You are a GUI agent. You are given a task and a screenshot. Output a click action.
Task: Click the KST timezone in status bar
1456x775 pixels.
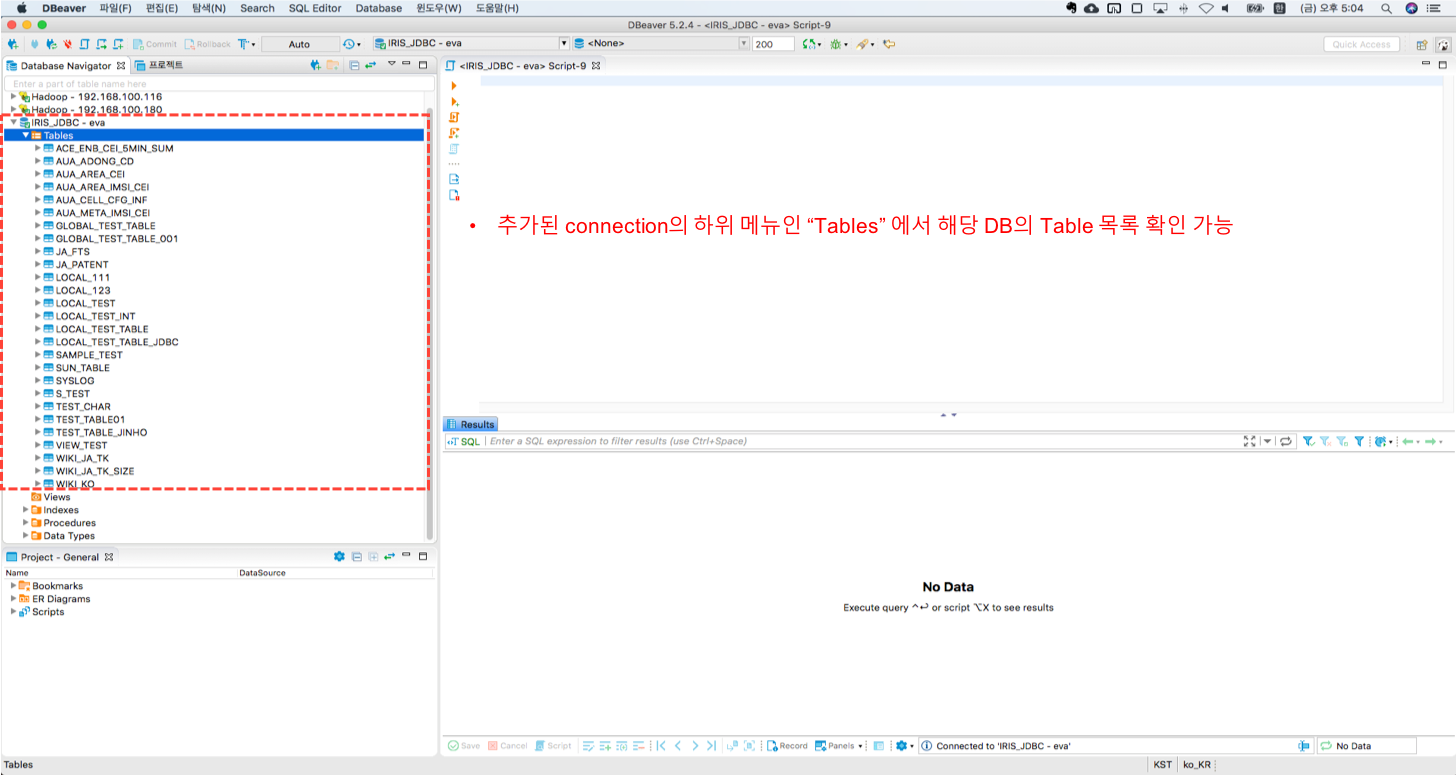pyautogui.click(x=1162, y=765)
